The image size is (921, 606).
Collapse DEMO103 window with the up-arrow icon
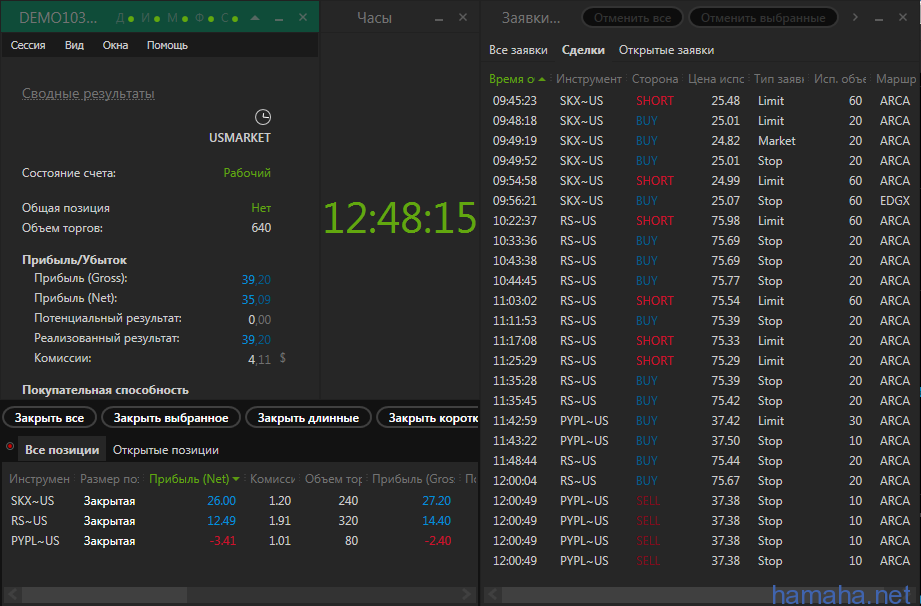click(x=255, y=18)
